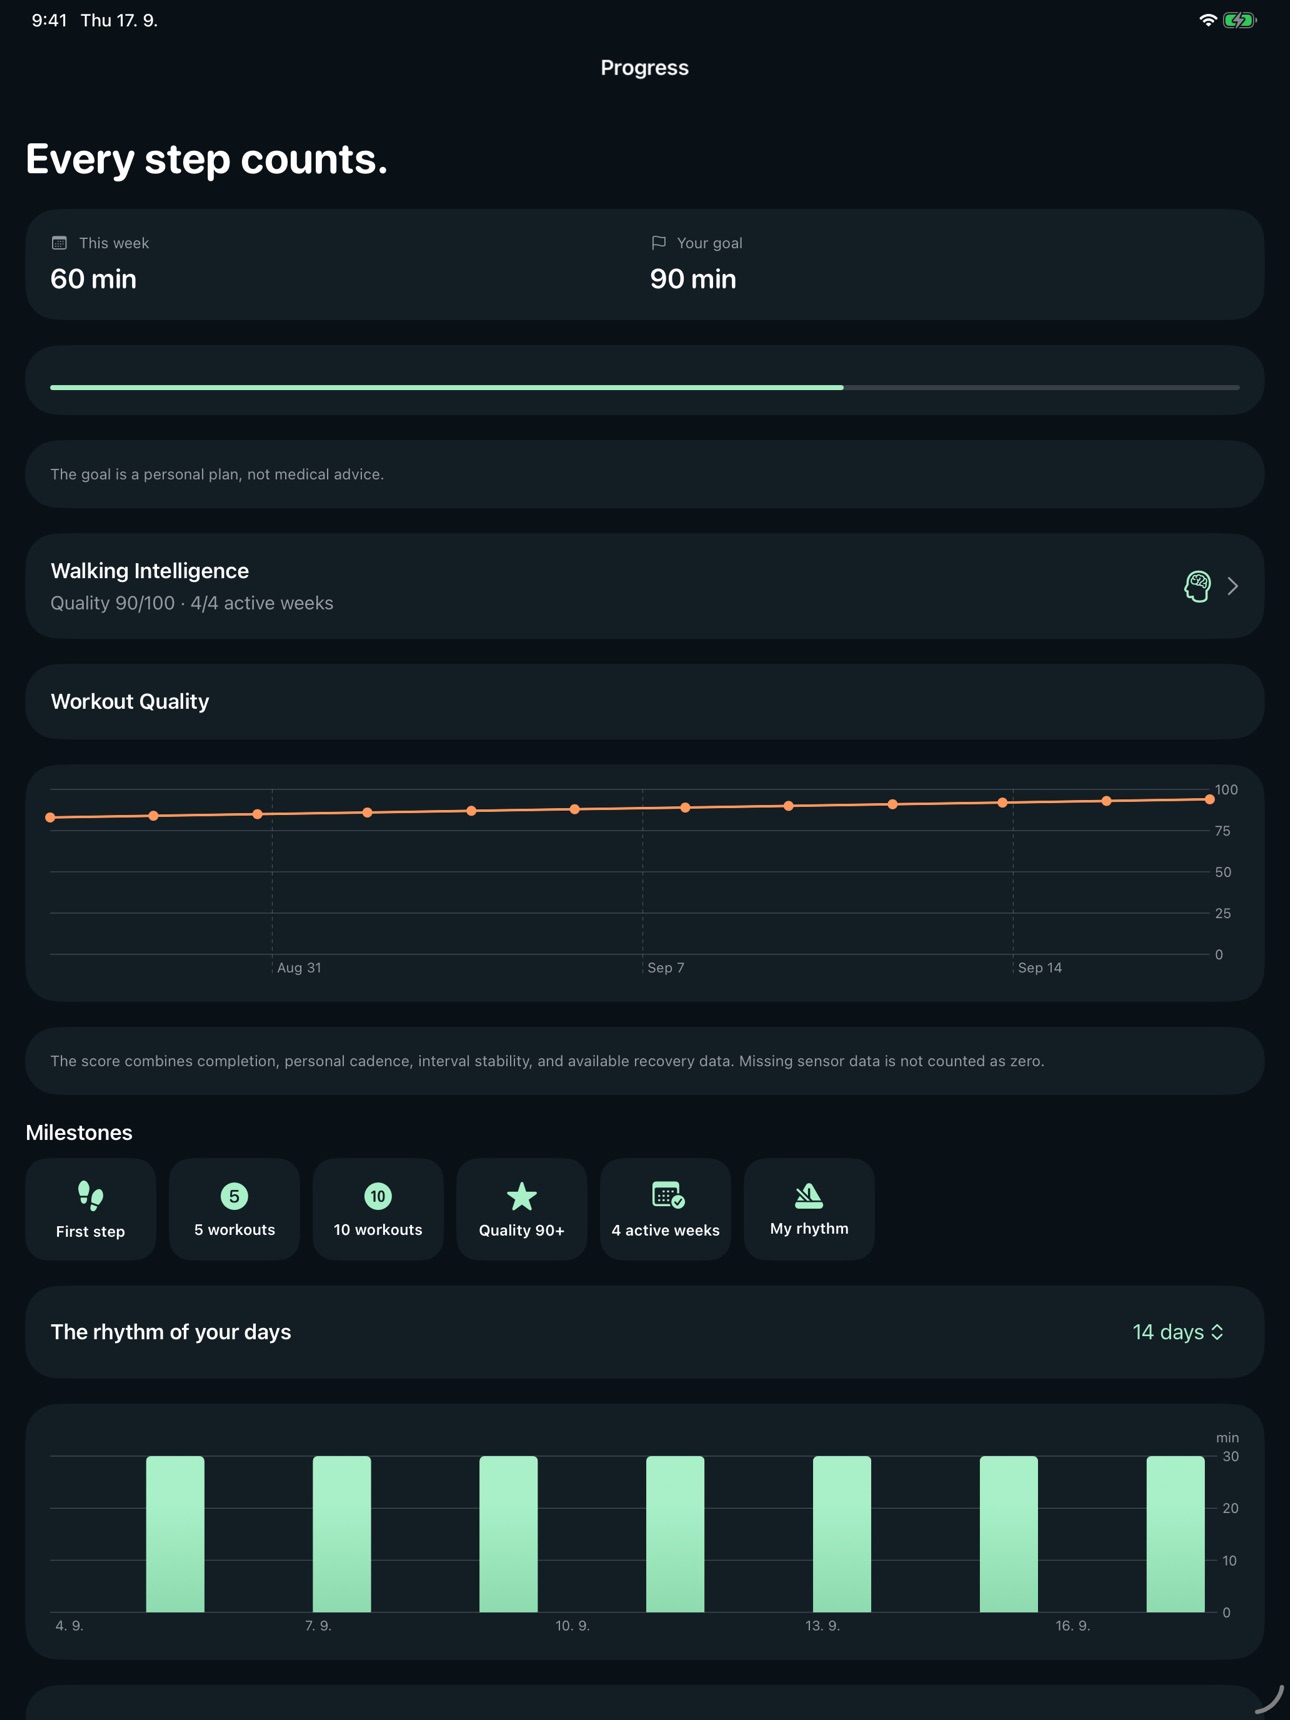Tap the first data point on Workout Quality chart
The image size is (1290, 1720).
pos(51,817)
